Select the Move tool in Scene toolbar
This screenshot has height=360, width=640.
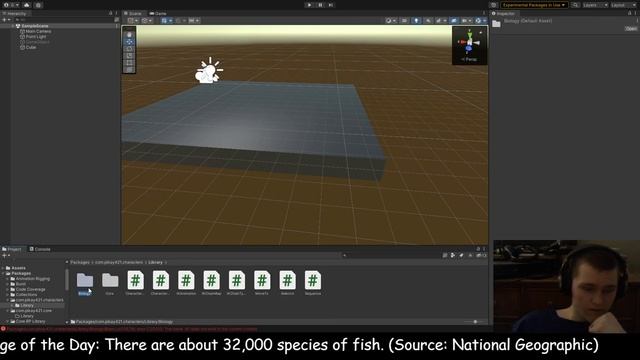point(129,42)
